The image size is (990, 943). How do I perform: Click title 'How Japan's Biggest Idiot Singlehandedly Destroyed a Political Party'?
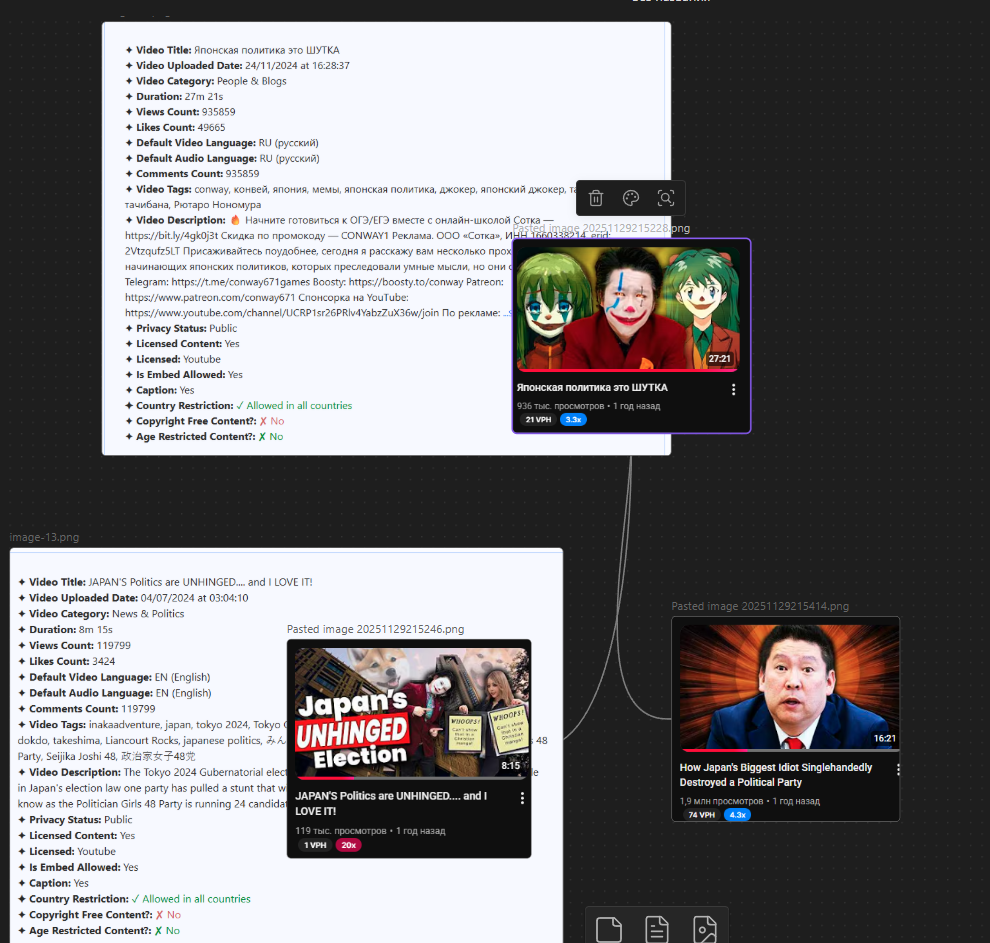pos(776,774)
